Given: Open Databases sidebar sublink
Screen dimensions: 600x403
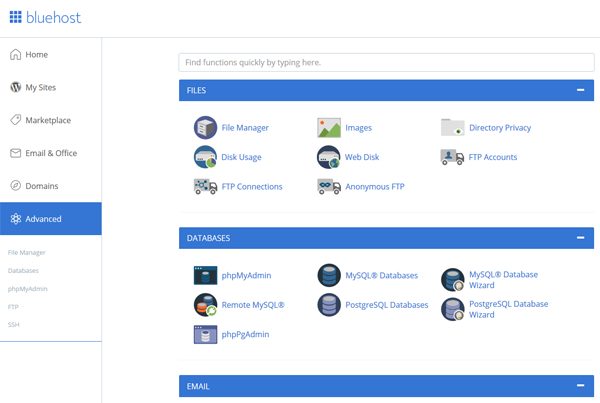Looking at the screenshot, I should pyautogui.click(x=23, y=271).
